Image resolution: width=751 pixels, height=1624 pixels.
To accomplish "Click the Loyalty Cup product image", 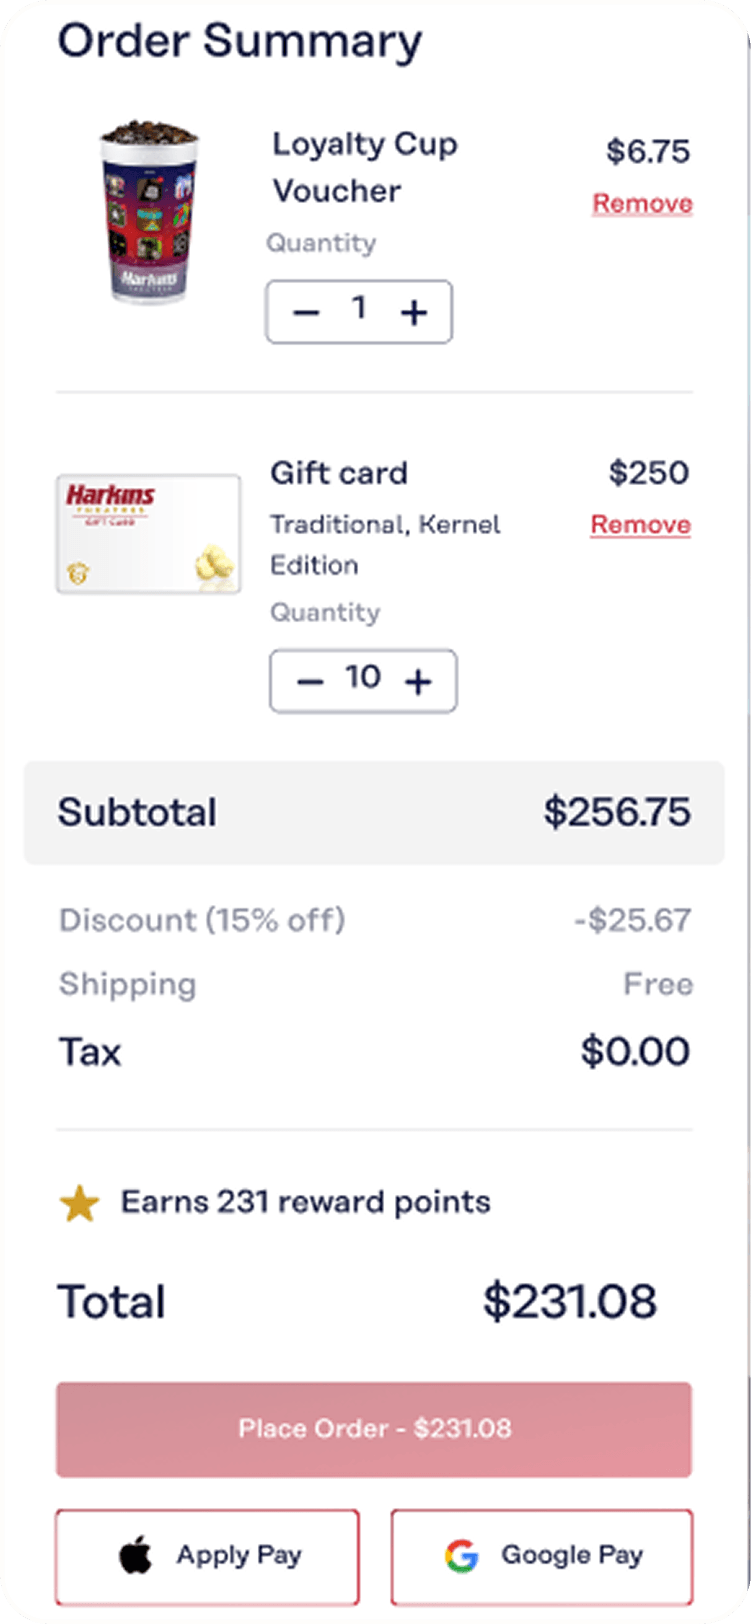I will [150, 211].
